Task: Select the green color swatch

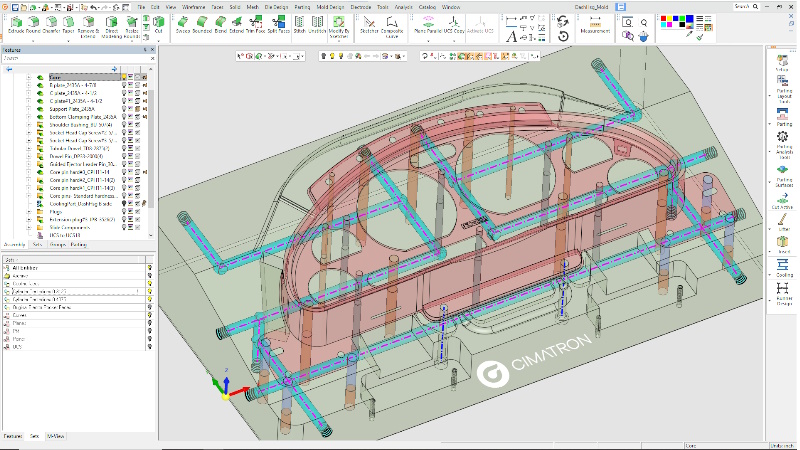Action: (683, 19)
